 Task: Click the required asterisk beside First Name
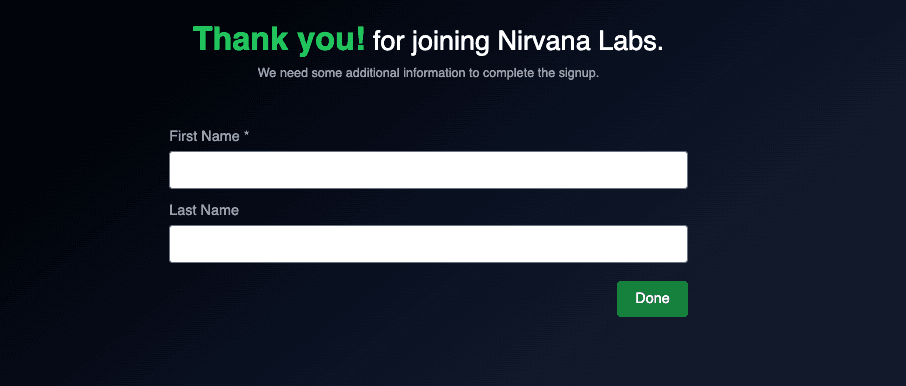pos(246,135)
